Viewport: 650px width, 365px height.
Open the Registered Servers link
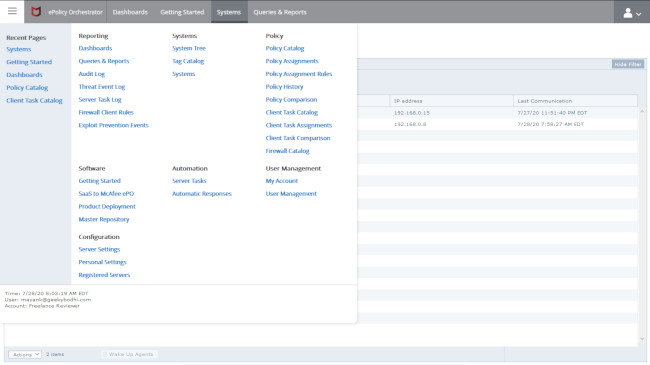pyautogui.click(x=104, y=275)
